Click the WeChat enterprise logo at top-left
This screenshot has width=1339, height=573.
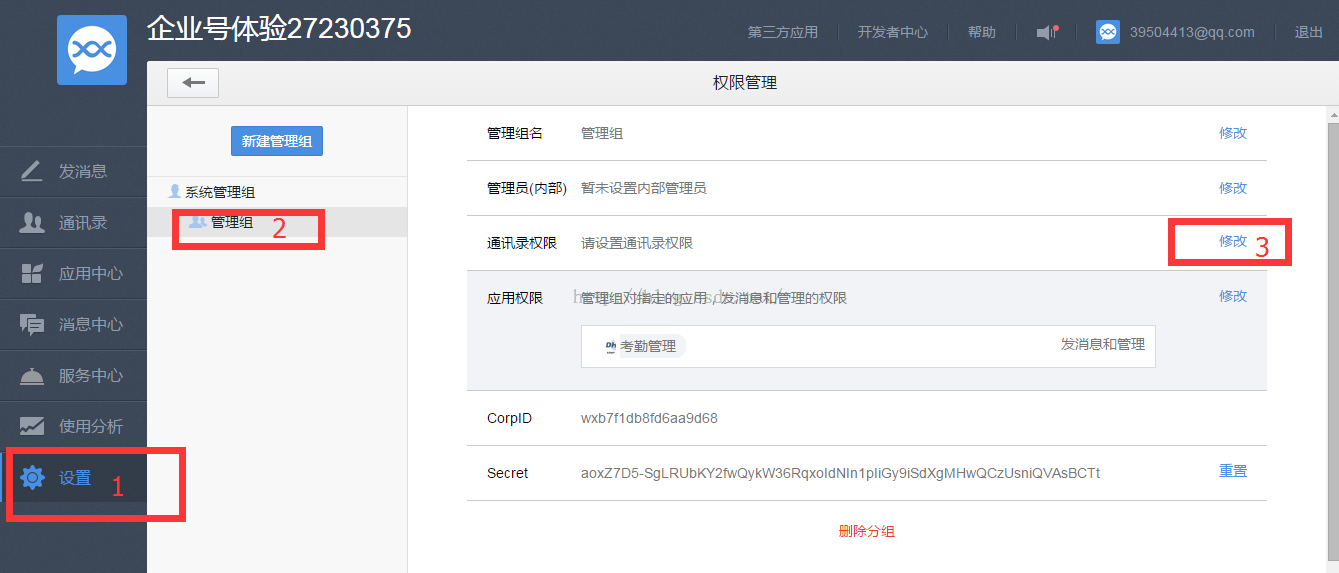click(92, 50)
